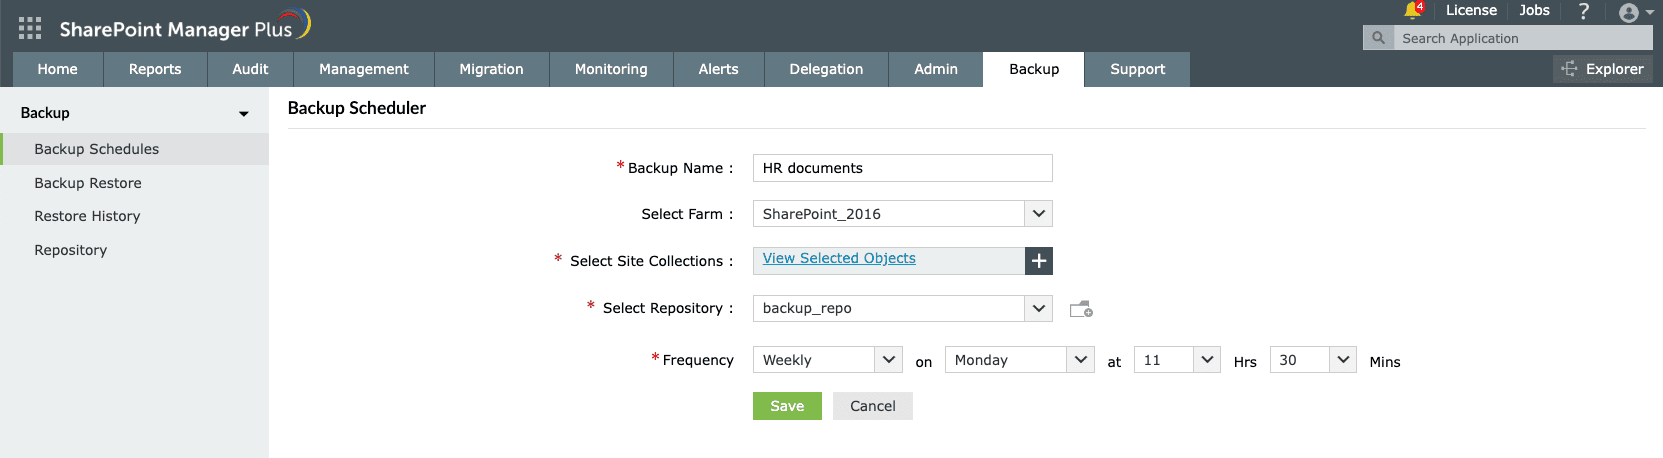1663x458 pixels.
Task: Select the Monitoring tab
Action: [611, 69]
